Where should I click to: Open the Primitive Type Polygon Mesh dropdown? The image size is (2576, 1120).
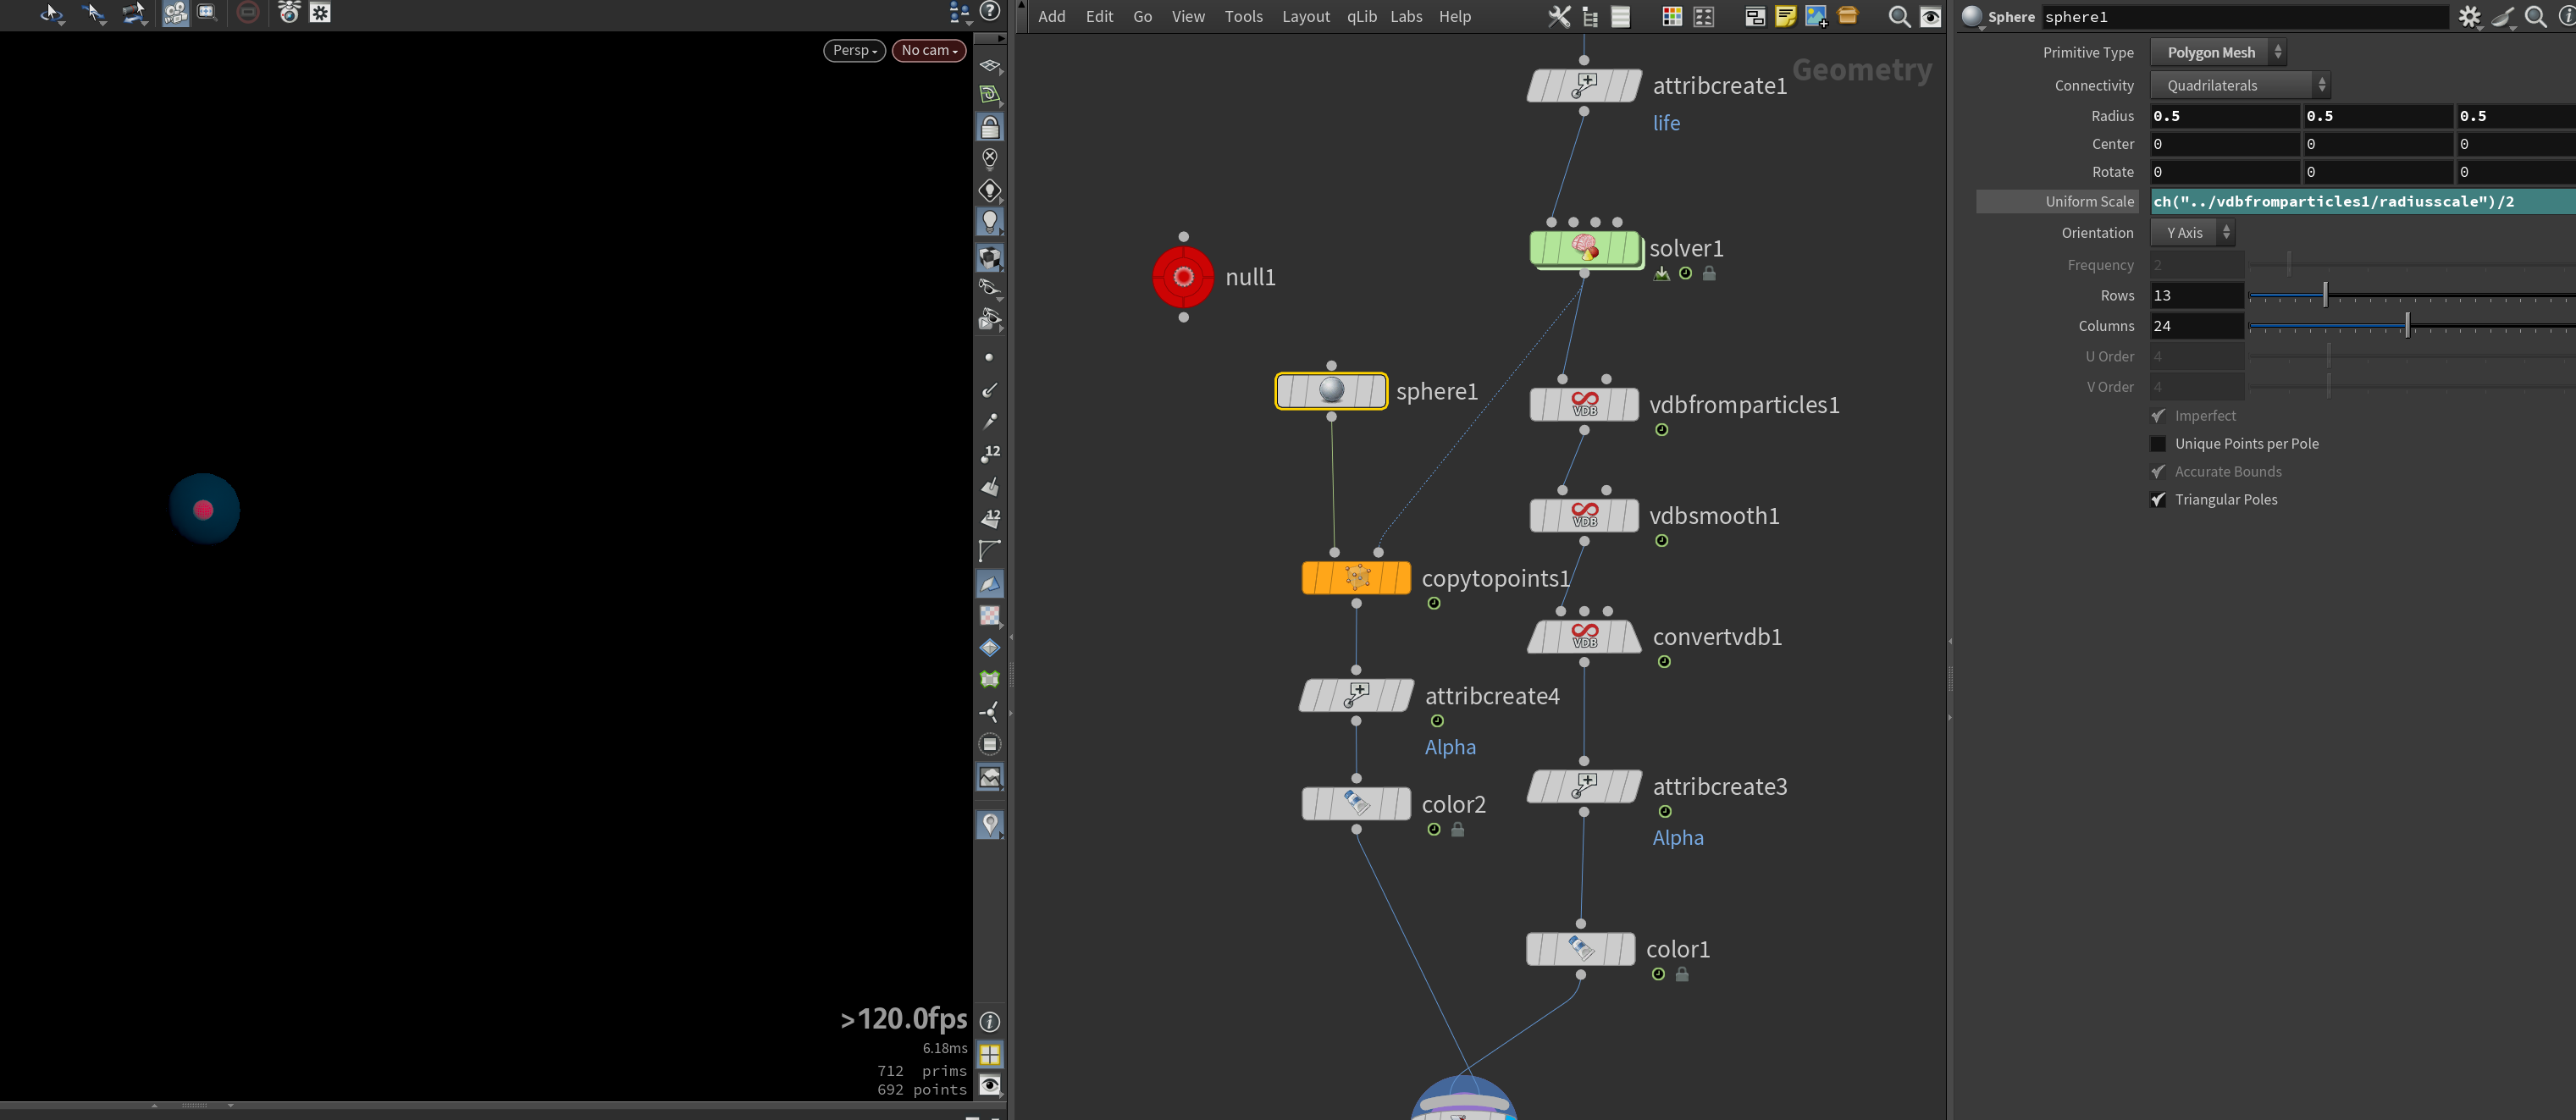(x=2218, y=52)
